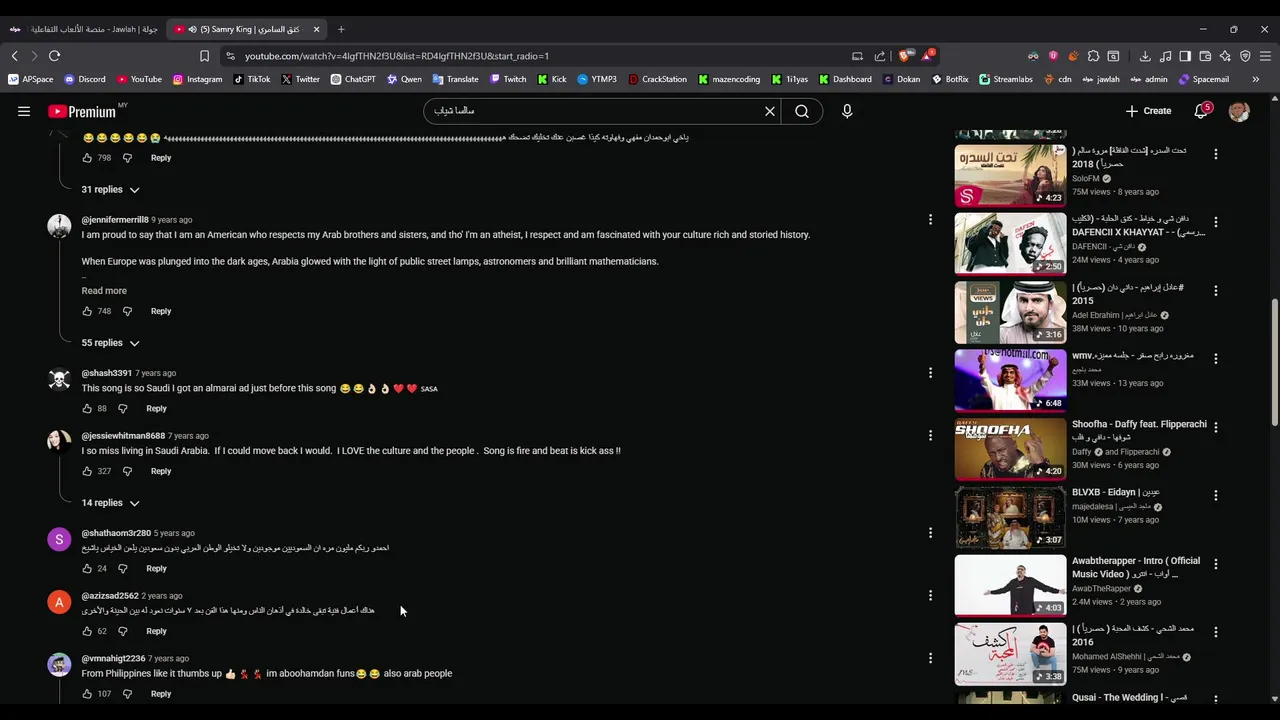1280x720 pixels.
Task: Open Brave Rewards triangle icon
Action: [x=927, y=55]
